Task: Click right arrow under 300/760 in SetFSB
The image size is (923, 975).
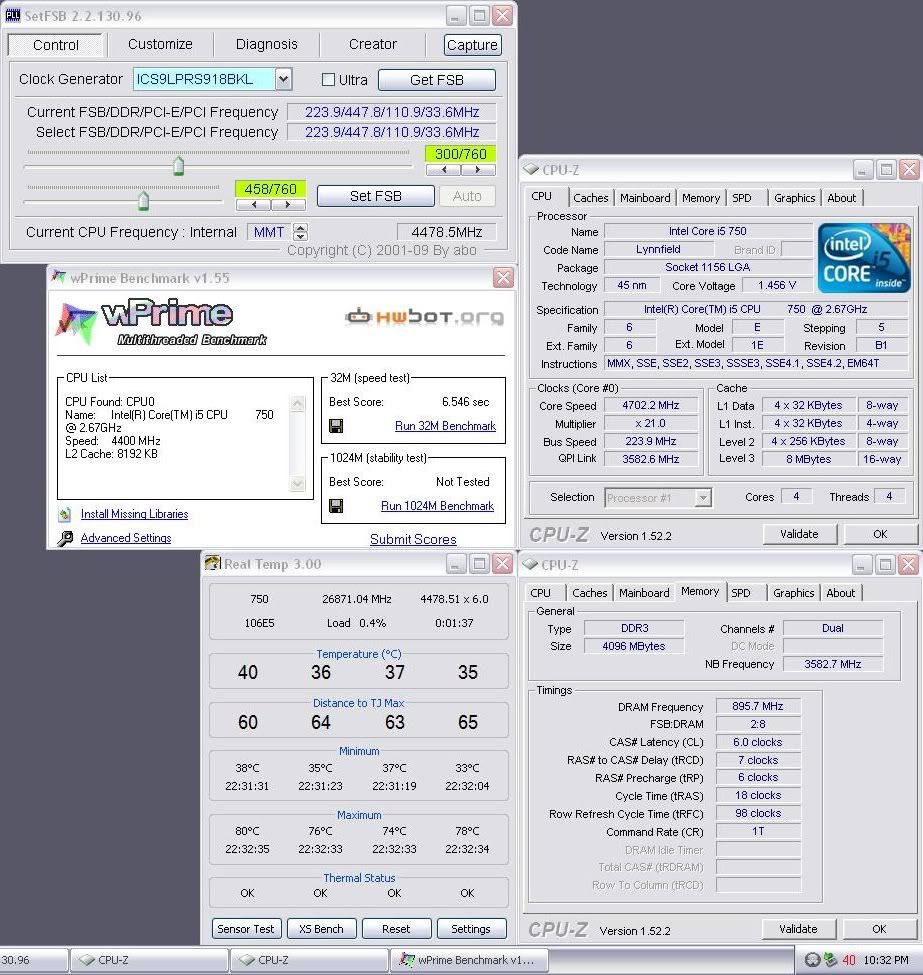Action: 478,170
